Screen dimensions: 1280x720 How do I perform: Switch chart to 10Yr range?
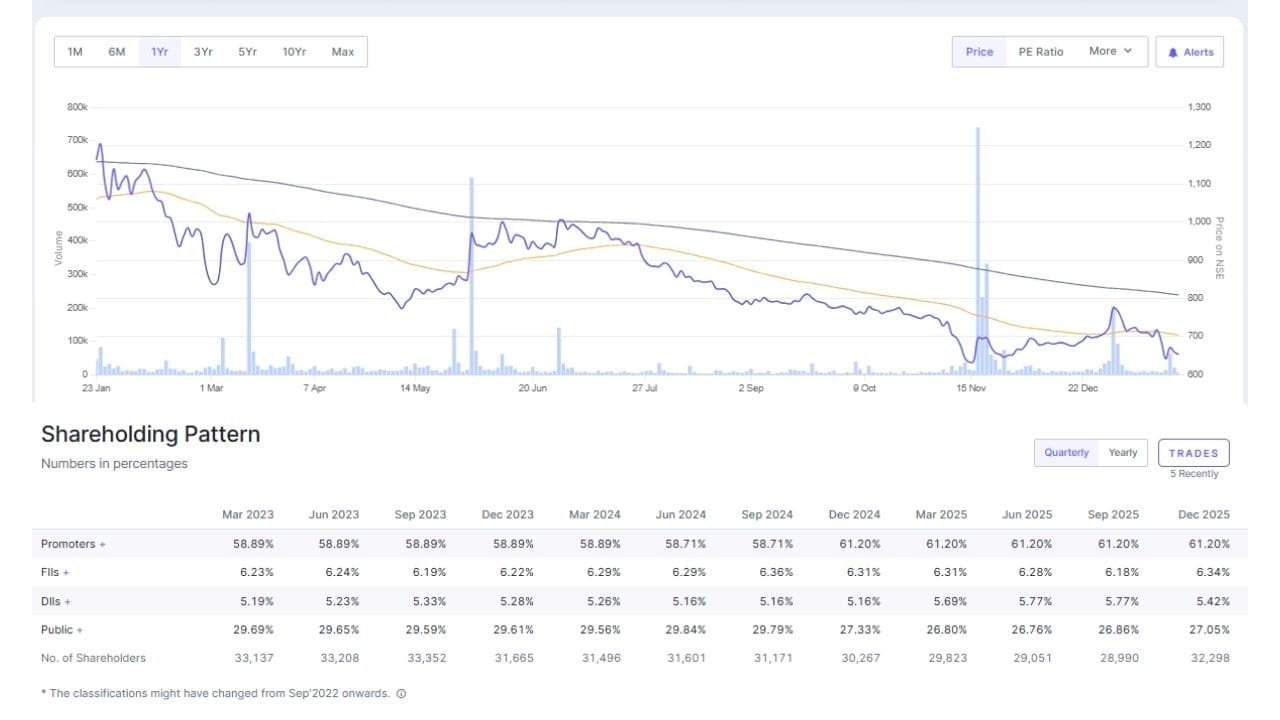pyautogui.click(x=293, y=52)
